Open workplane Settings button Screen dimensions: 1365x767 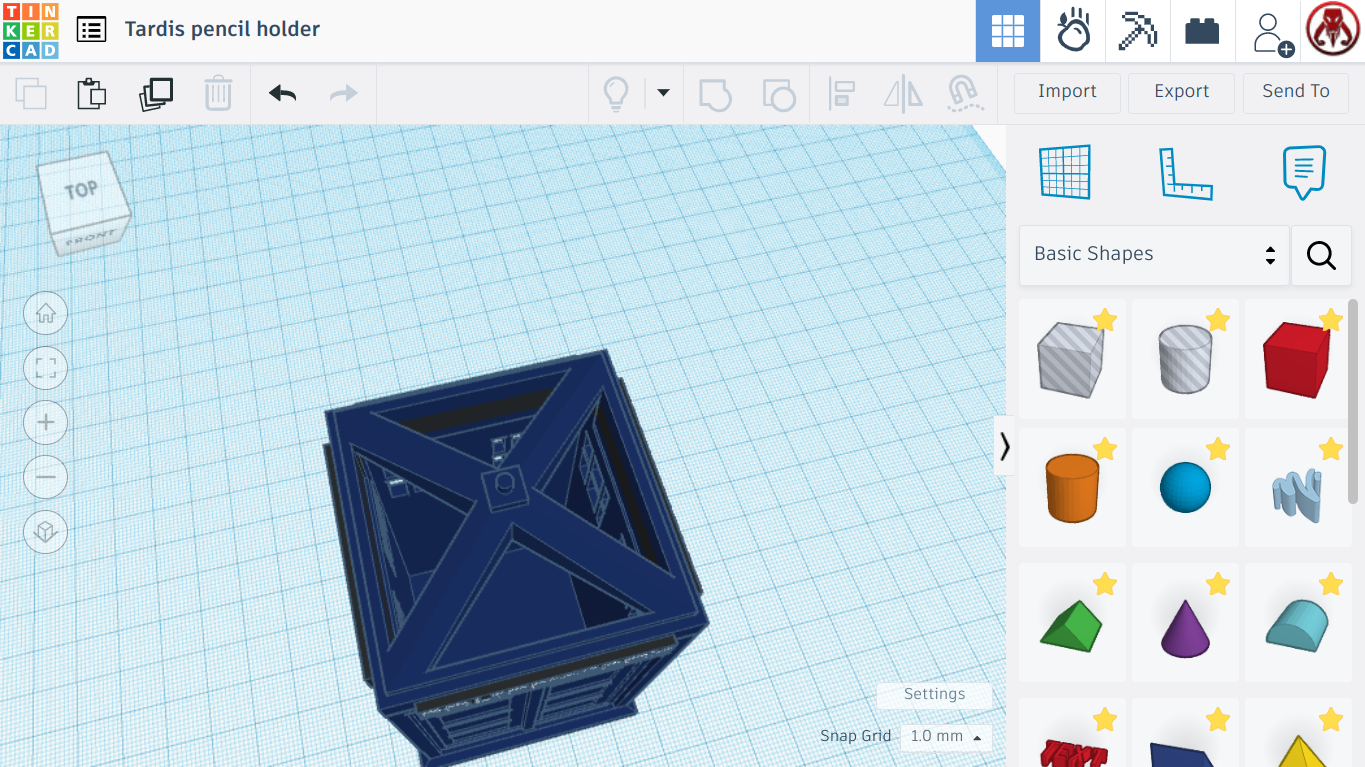click(934, 695)
